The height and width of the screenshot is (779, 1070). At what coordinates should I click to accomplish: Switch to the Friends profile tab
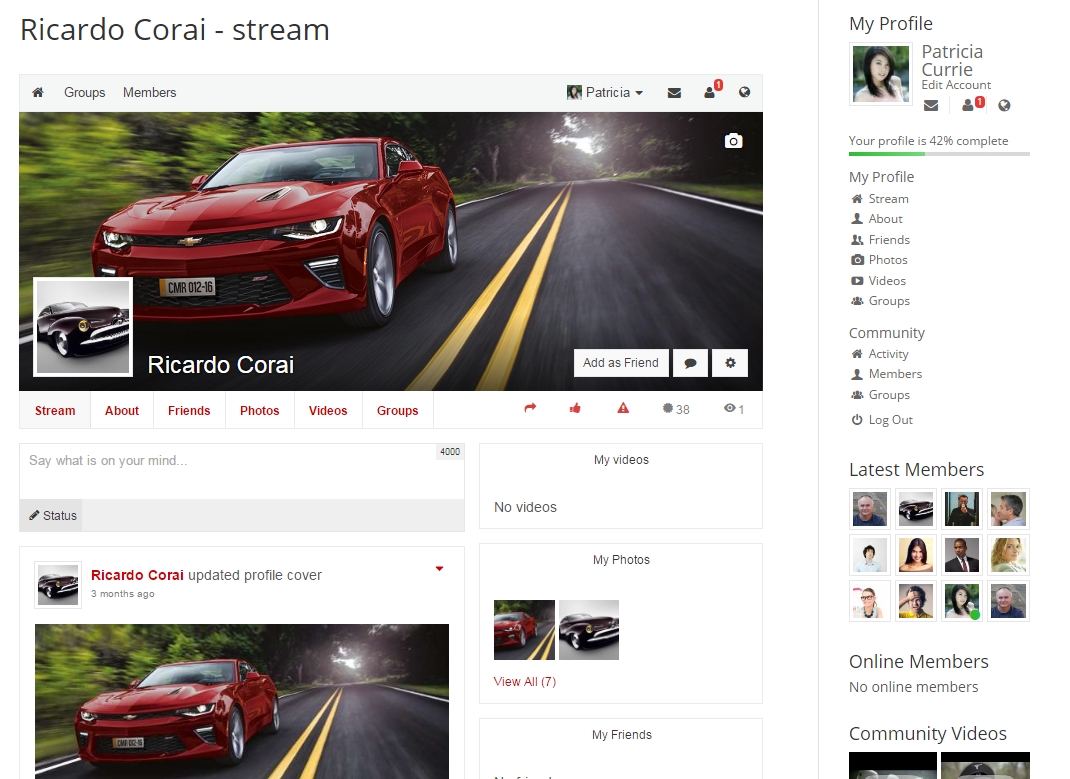point(189,411)
